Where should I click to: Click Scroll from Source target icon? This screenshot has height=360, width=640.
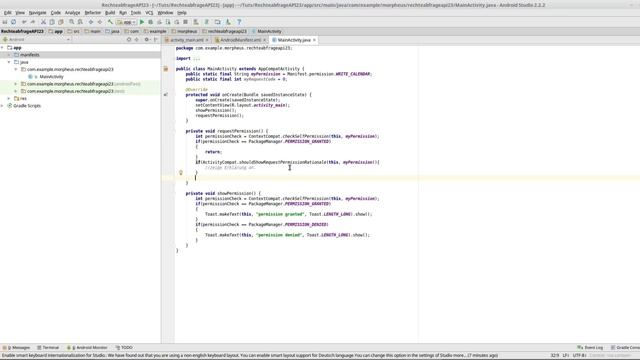coord(129,40)
